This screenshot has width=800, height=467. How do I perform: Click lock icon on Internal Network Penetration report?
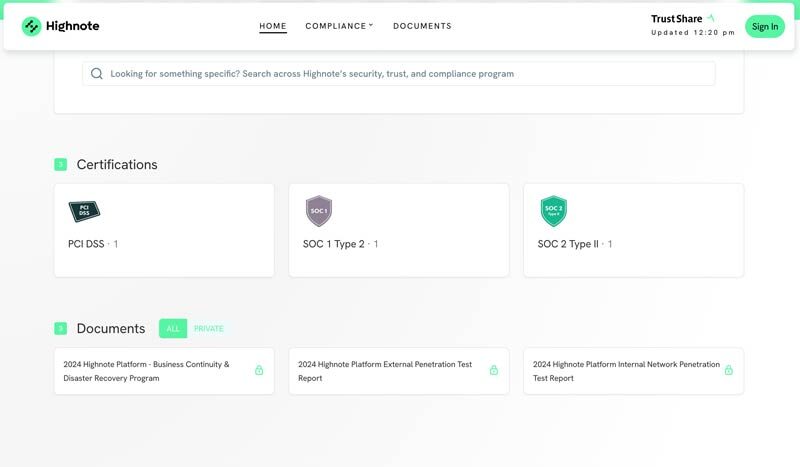click(729, 370)
